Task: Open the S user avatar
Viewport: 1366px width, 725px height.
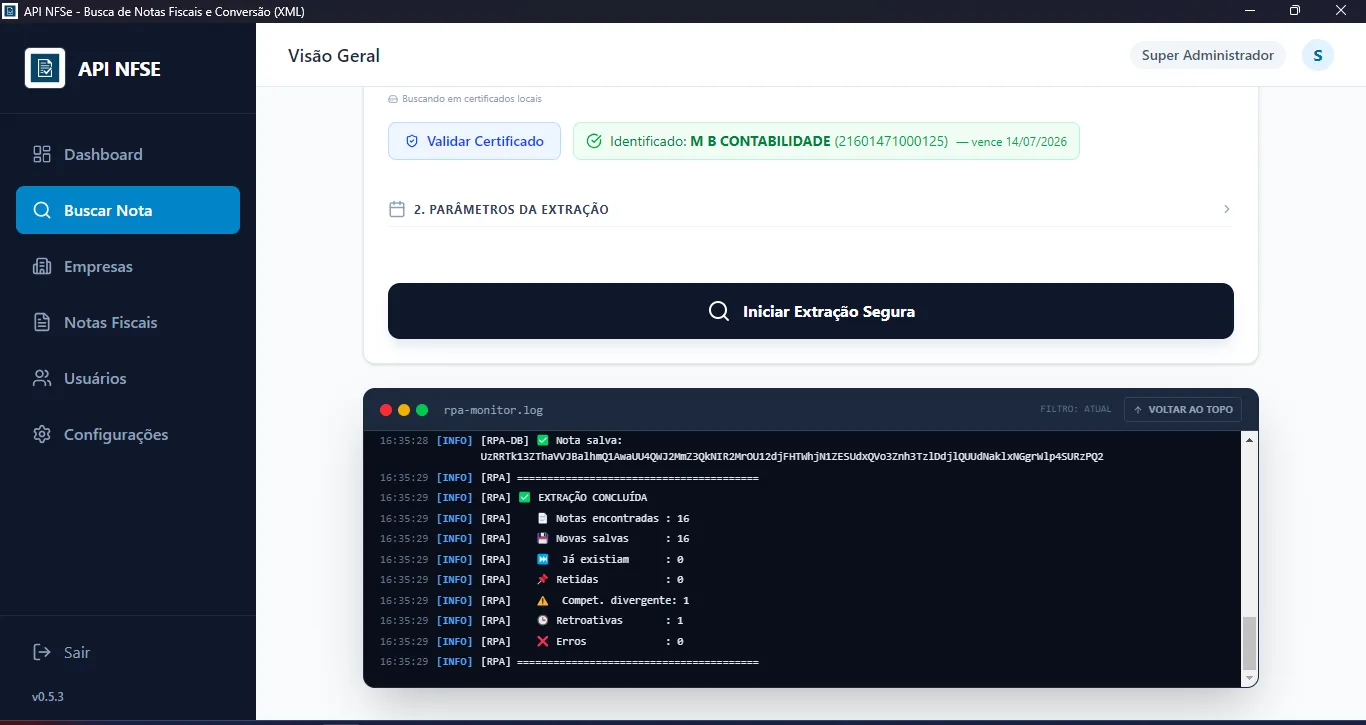Action: (1318, 55)
